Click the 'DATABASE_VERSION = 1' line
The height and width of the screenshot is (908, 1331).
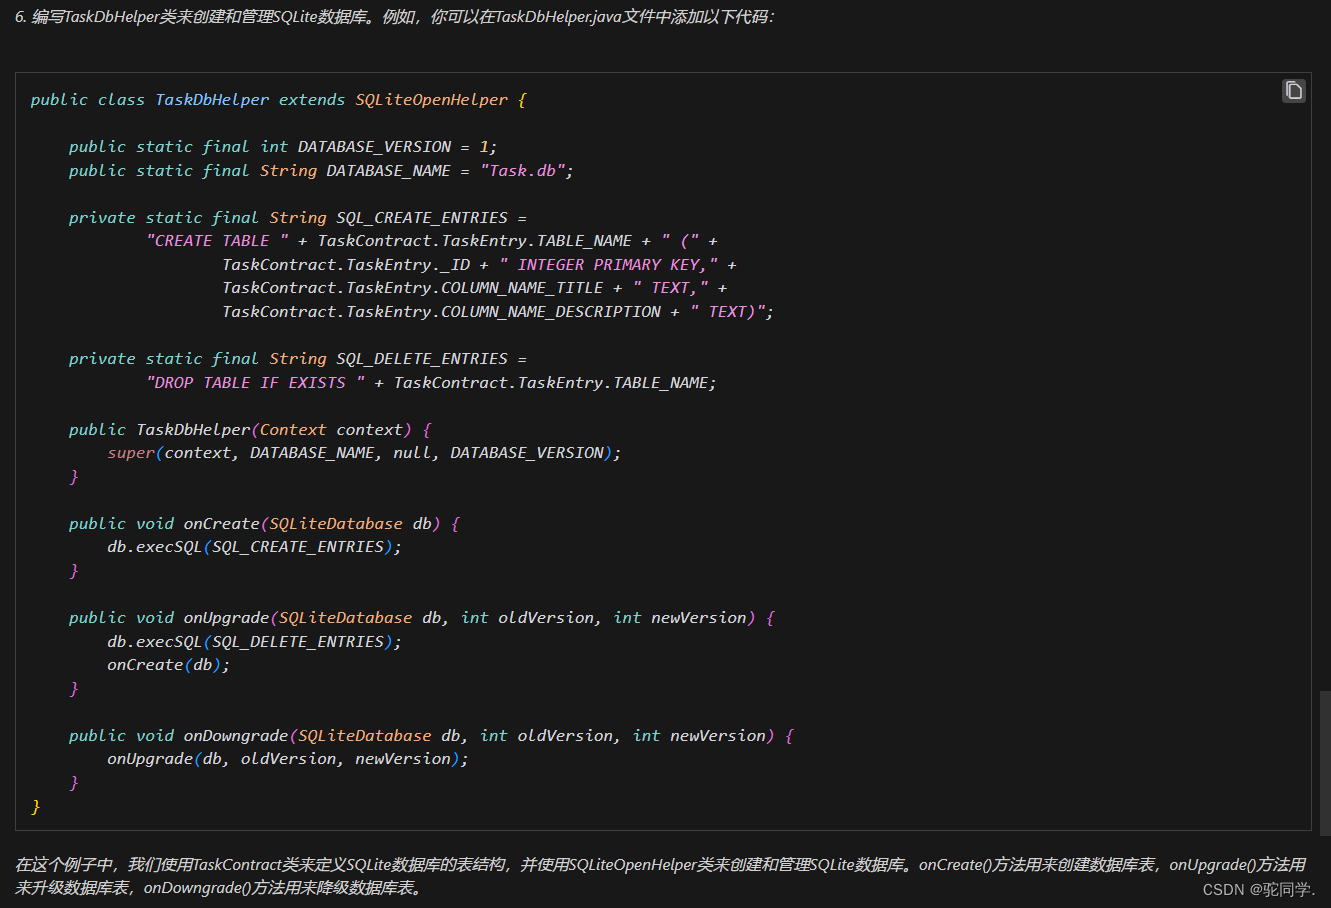point(283,147)
